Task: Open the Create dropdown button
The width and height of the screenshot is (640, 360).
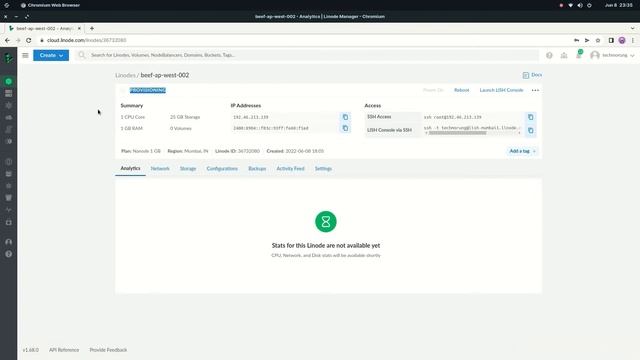Action: (x=51, y=55)
